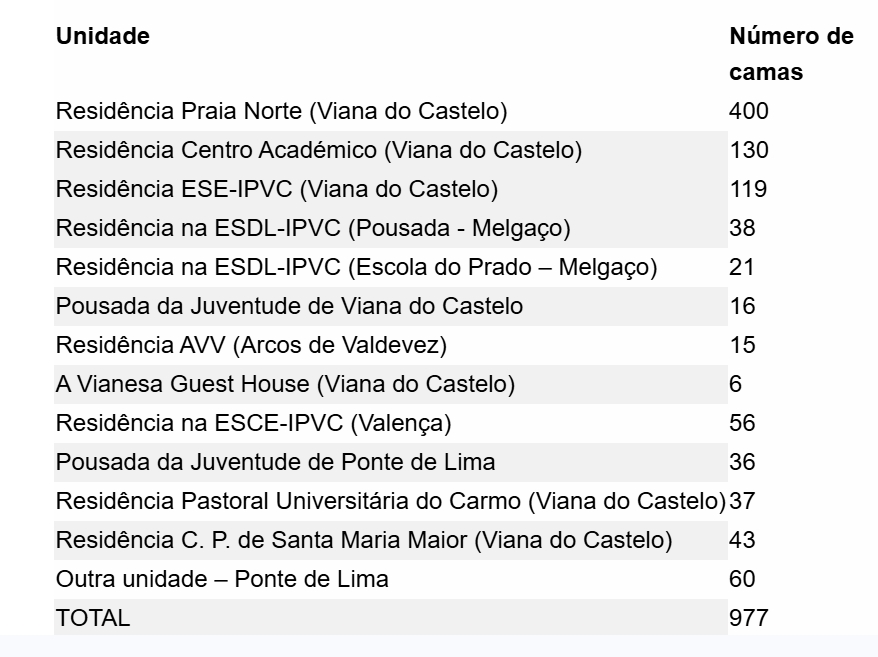Select "Outra unidade – Ponte de Lima" row

[222, 579]
